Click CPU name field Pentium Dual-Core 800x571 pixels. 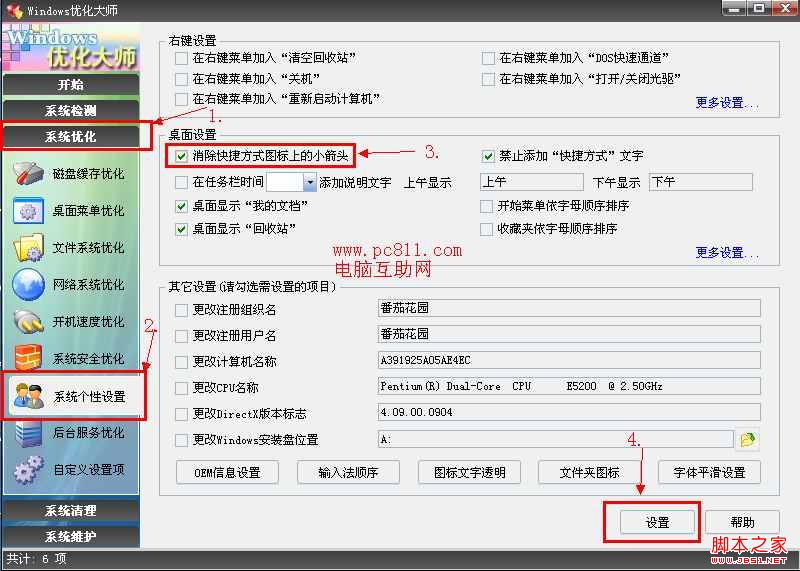click(569, 386)
